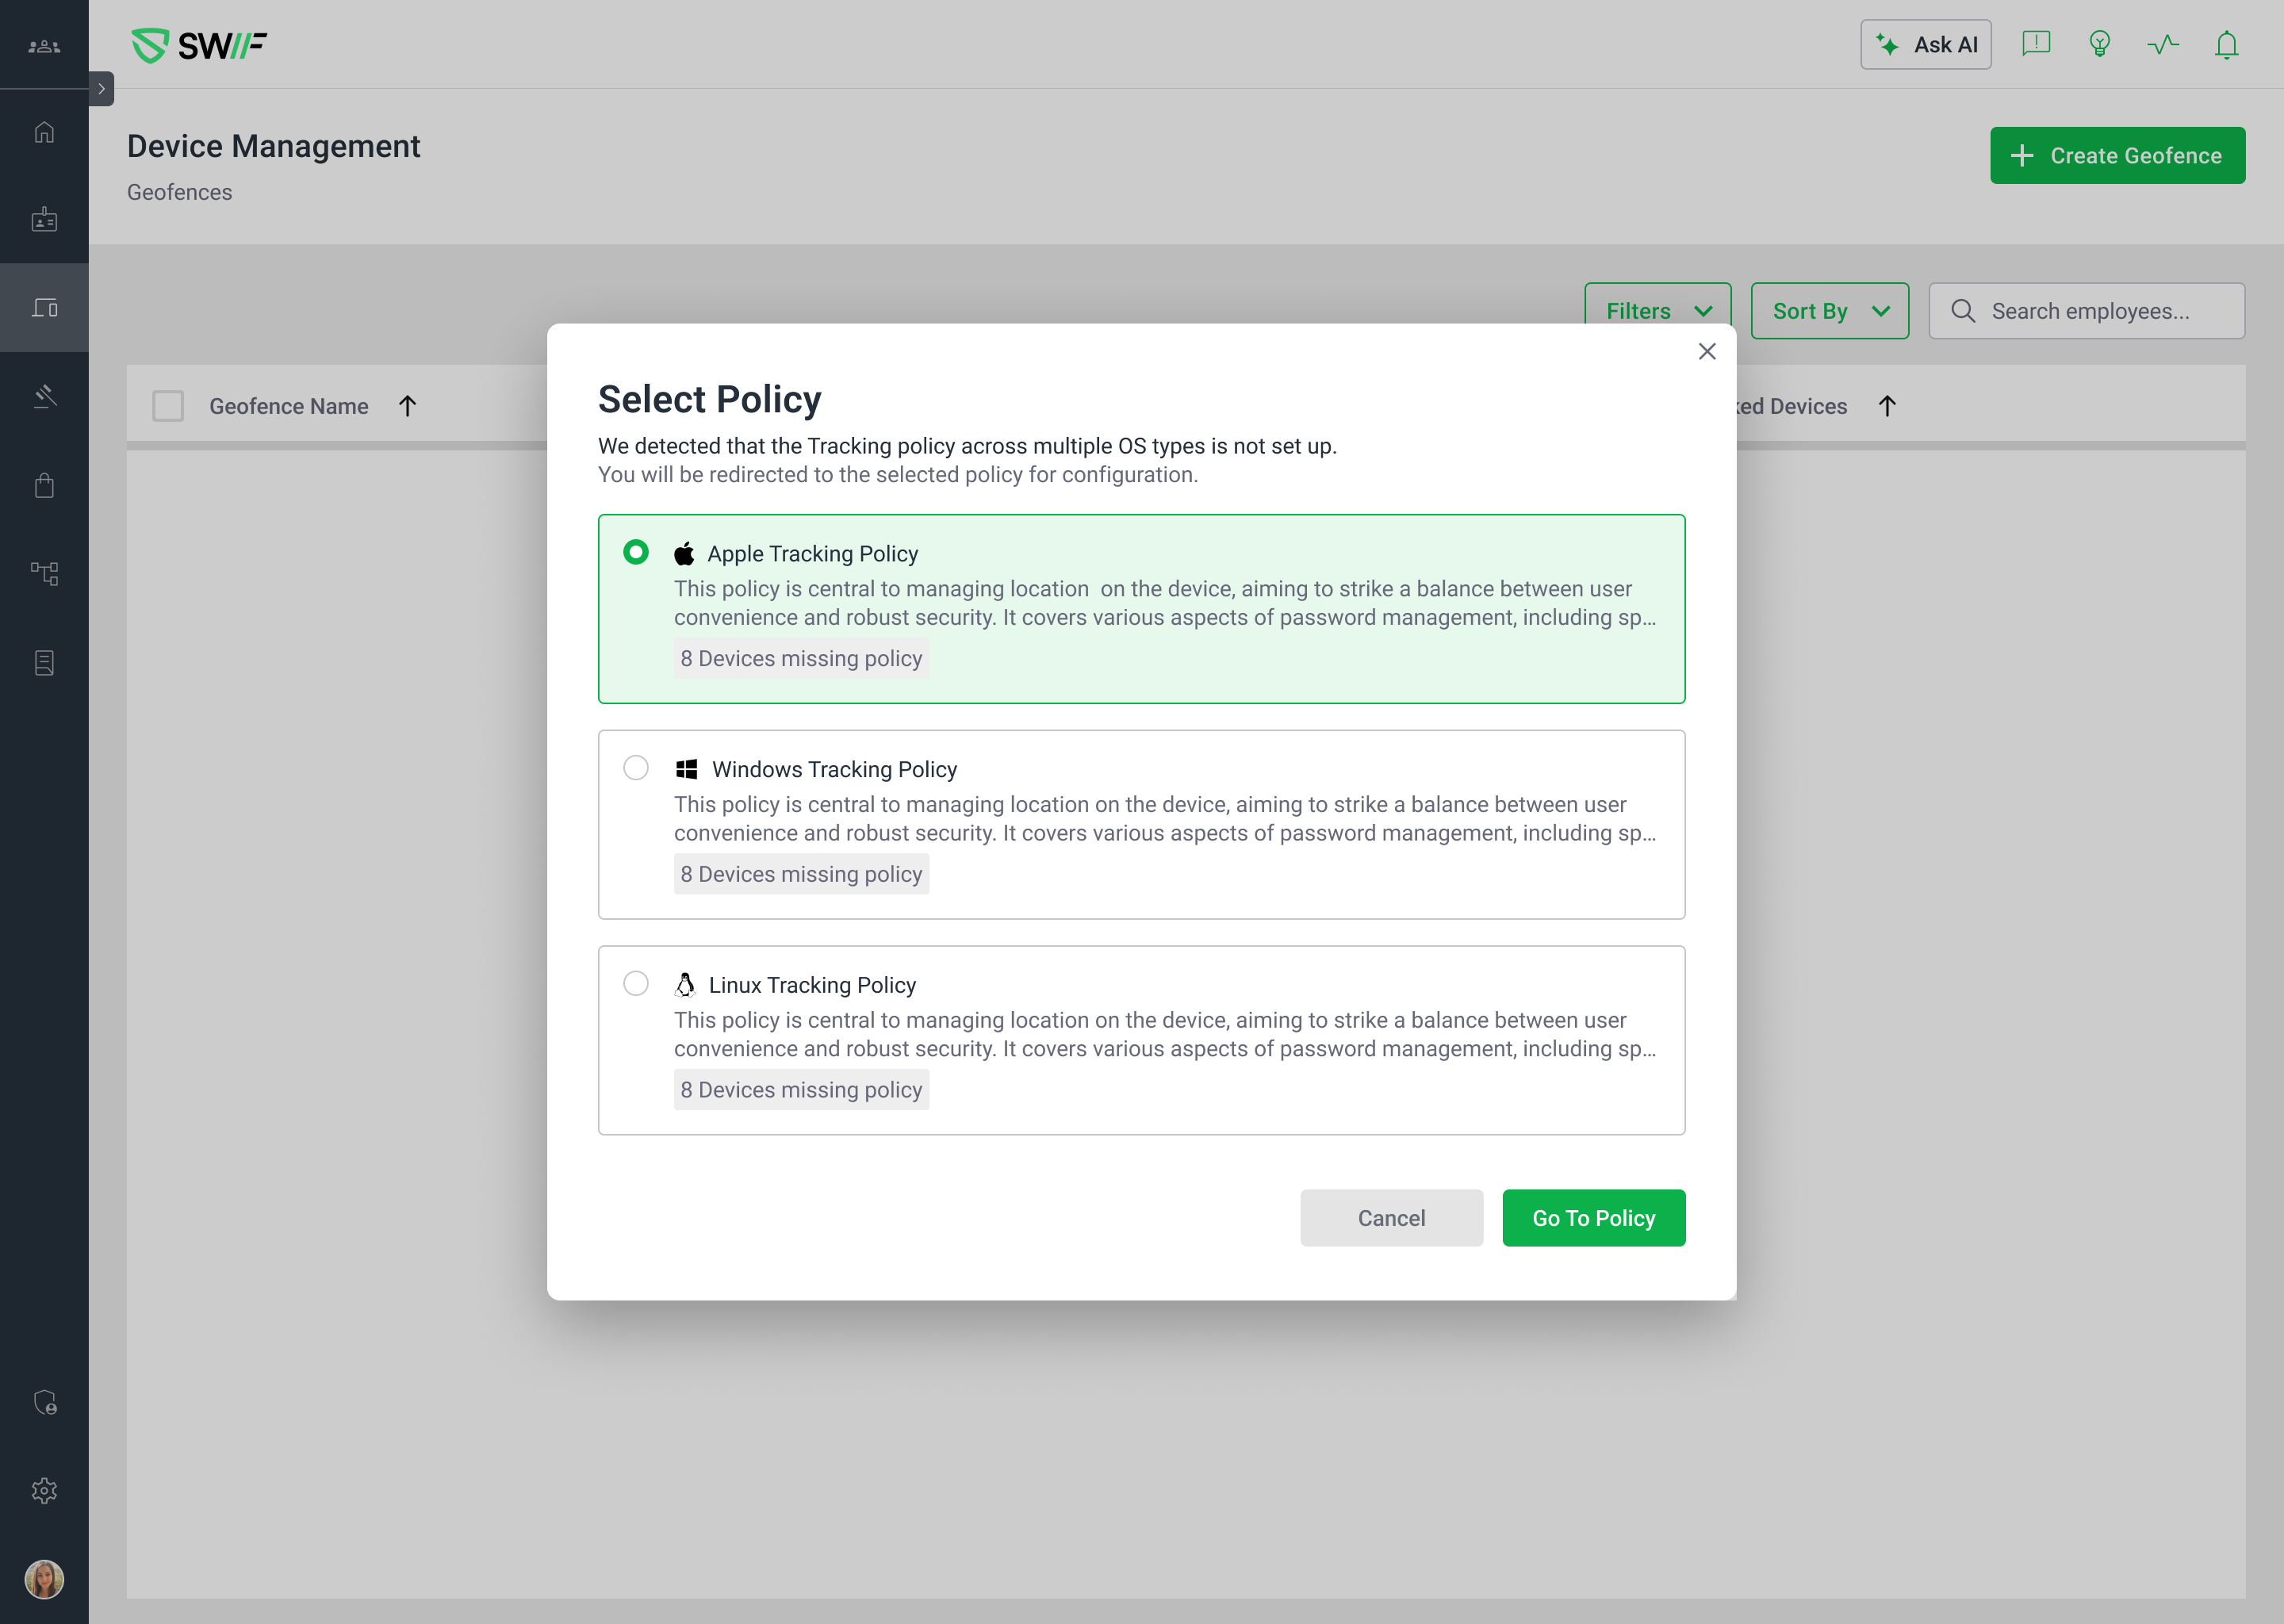Screen dimensions: 2284x1624
Task: Click the home icon in sidebar
Action: (x=44, y=132)
